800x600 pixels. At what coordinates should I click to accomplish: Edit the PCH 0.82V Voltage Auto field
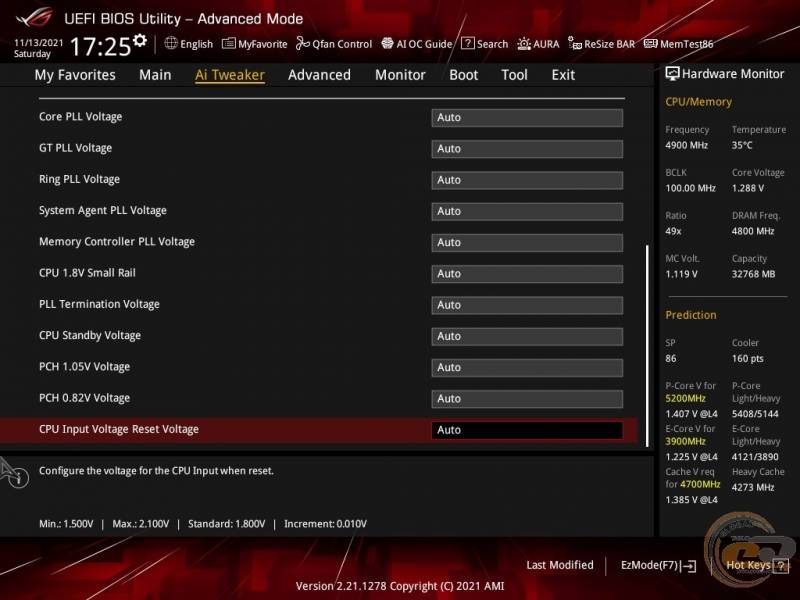pyautogui.click(x=527, y=398)
